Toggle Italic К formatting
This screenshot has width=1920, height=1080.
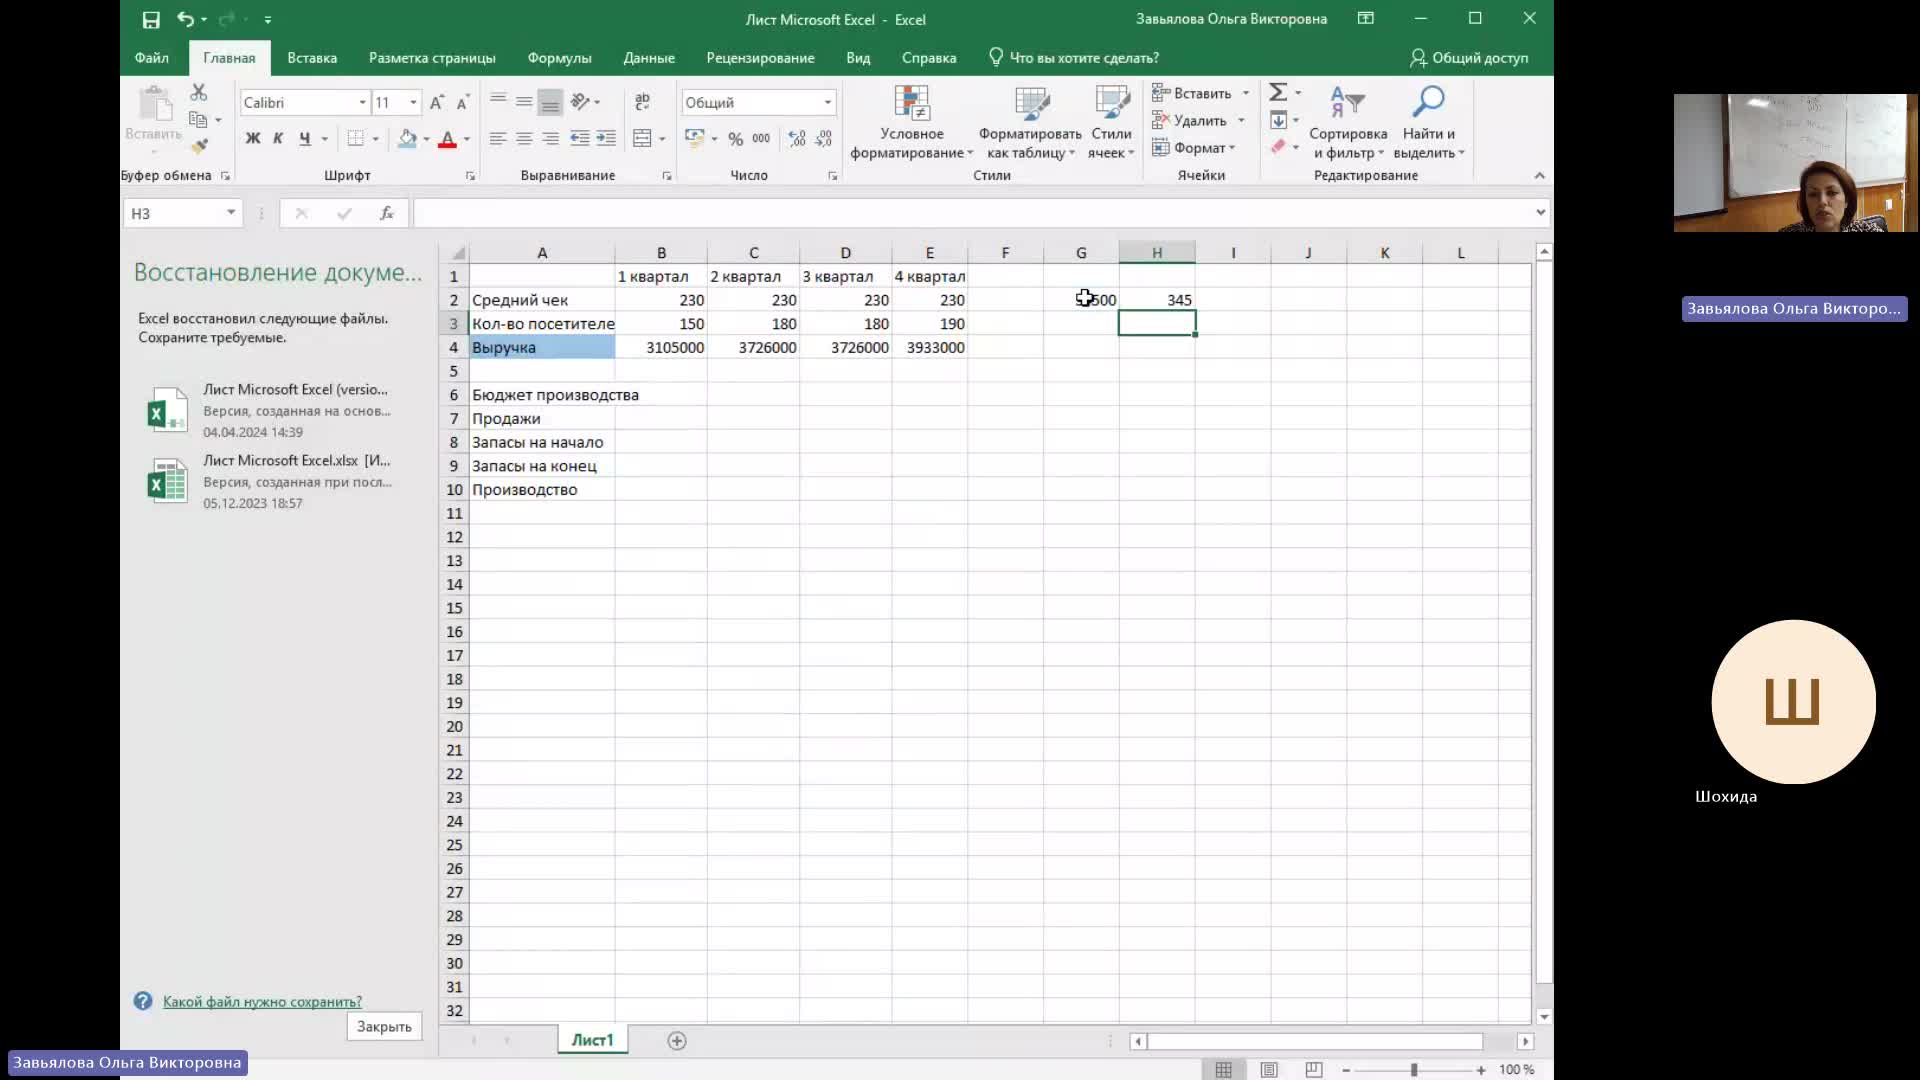(278, 139)
